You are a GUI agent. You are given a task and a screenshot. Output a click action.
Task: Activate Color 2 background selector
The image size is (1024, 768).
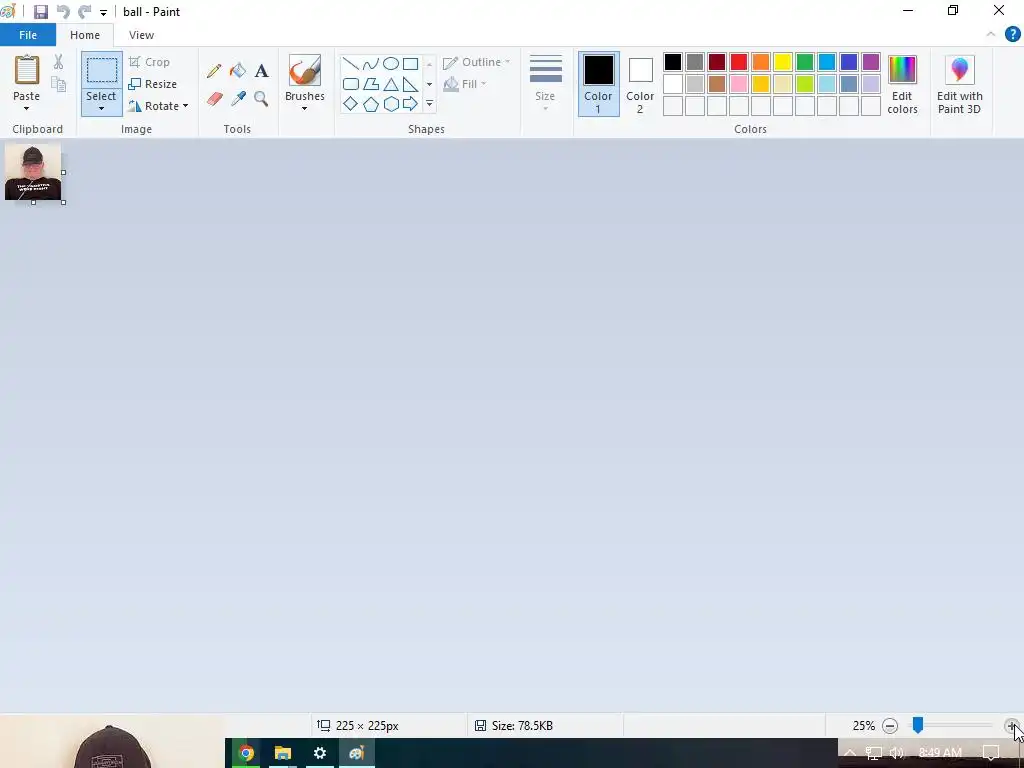640,84
